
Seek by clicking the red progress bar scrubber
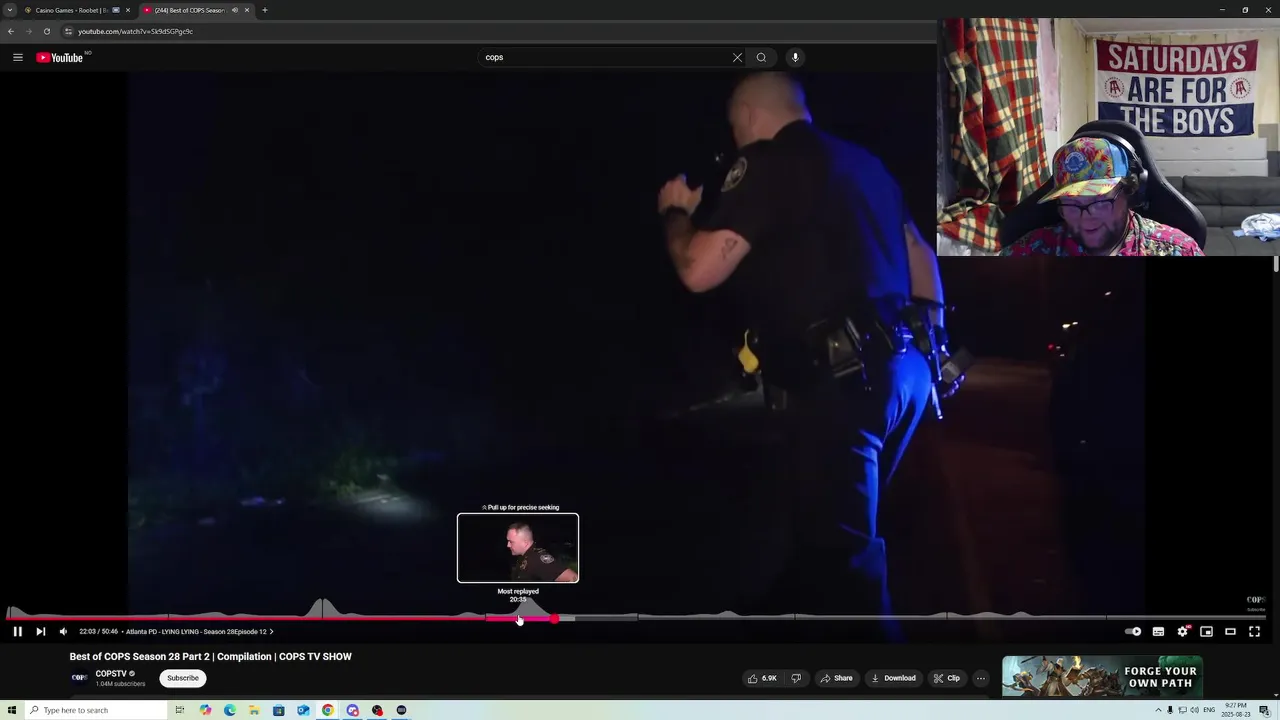coord(555,618)
